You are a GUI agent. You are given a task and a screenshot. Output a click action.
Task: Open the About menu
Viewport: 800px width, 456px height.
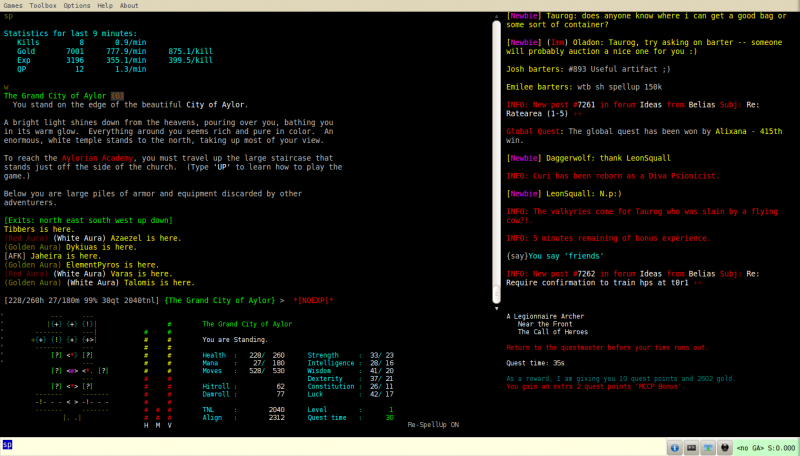point(129,6)
